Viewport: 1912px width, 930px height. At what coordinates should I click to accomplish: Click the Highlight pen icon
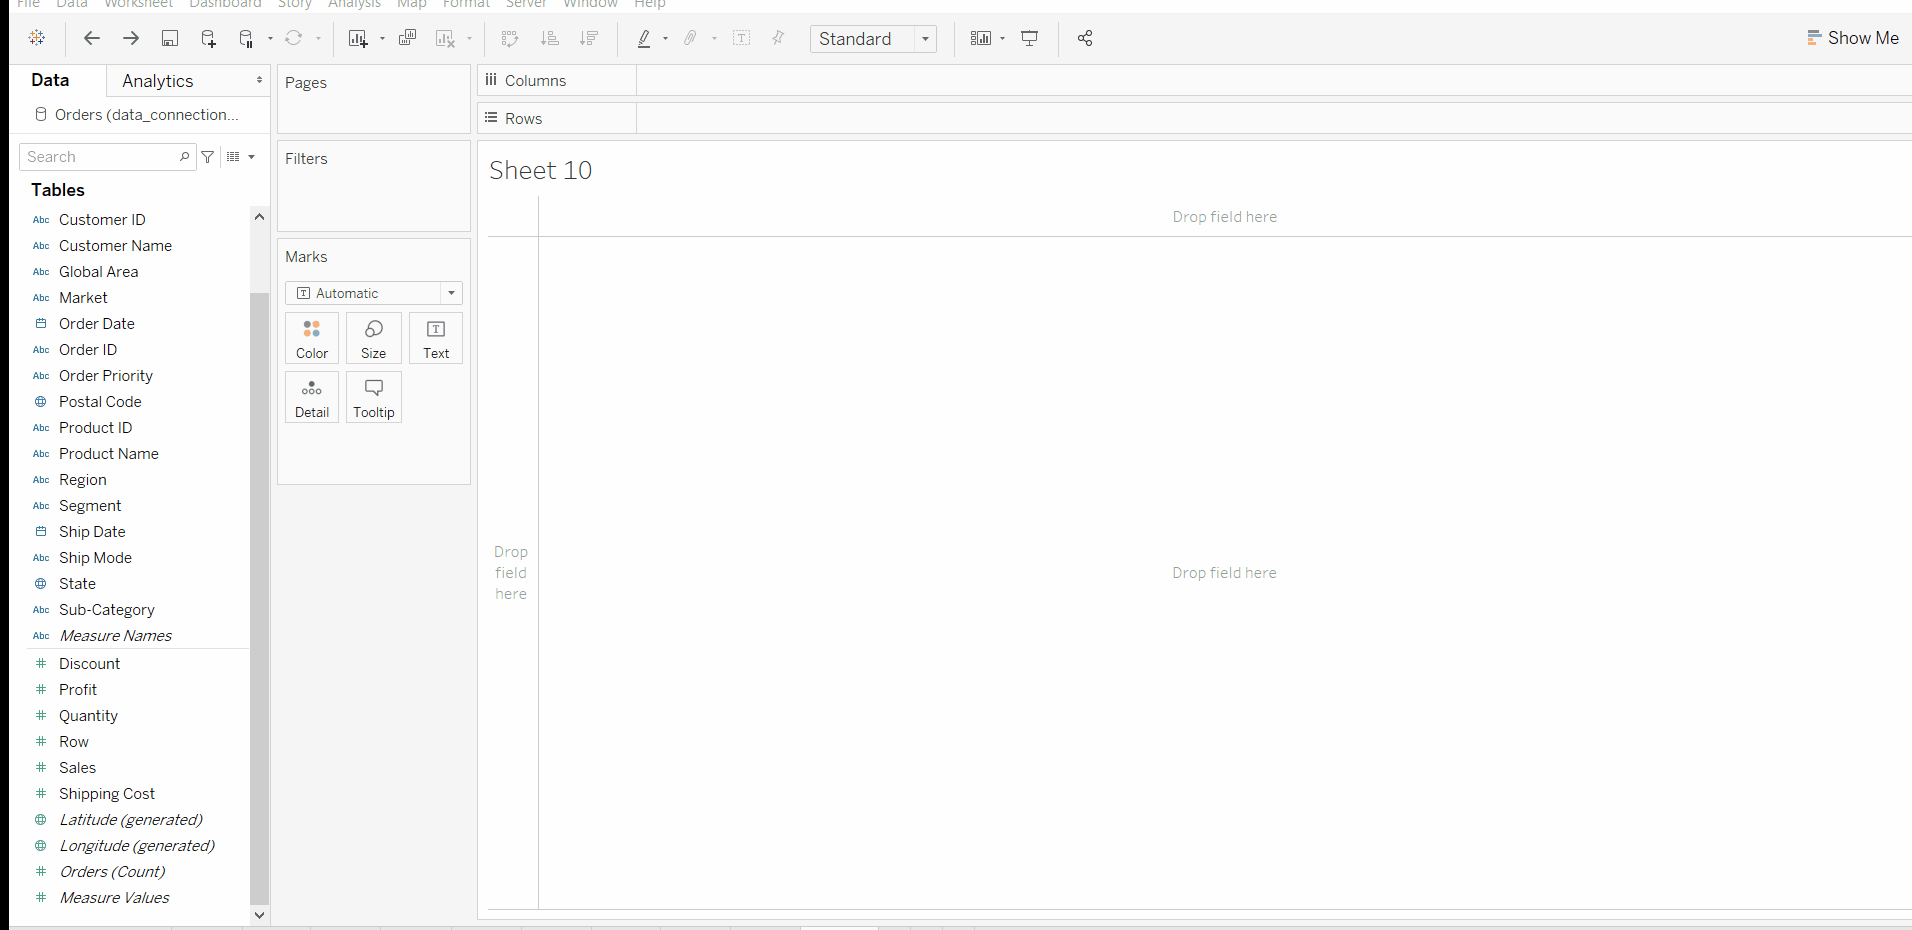(x=644, y=38)
